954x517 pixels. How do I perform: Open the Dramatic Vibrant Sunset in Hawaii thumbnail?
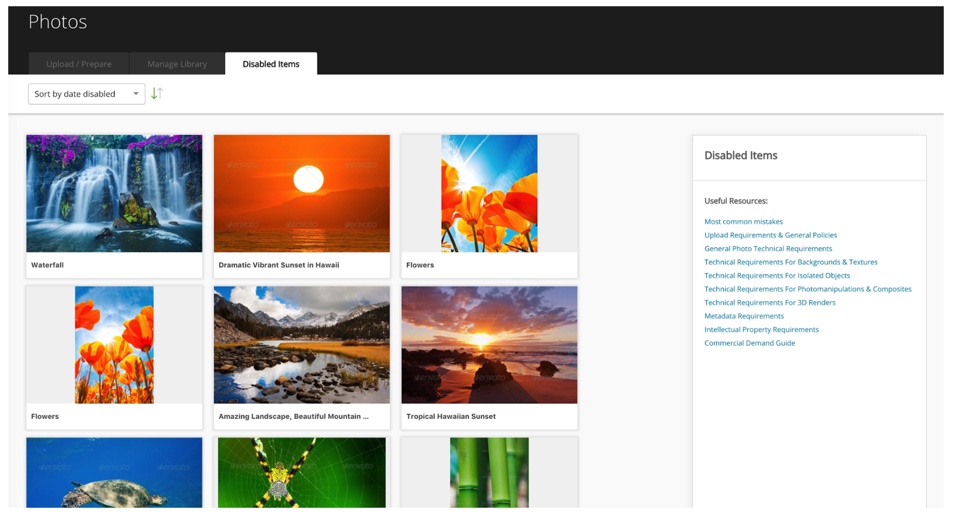click(x=302, y=193)
